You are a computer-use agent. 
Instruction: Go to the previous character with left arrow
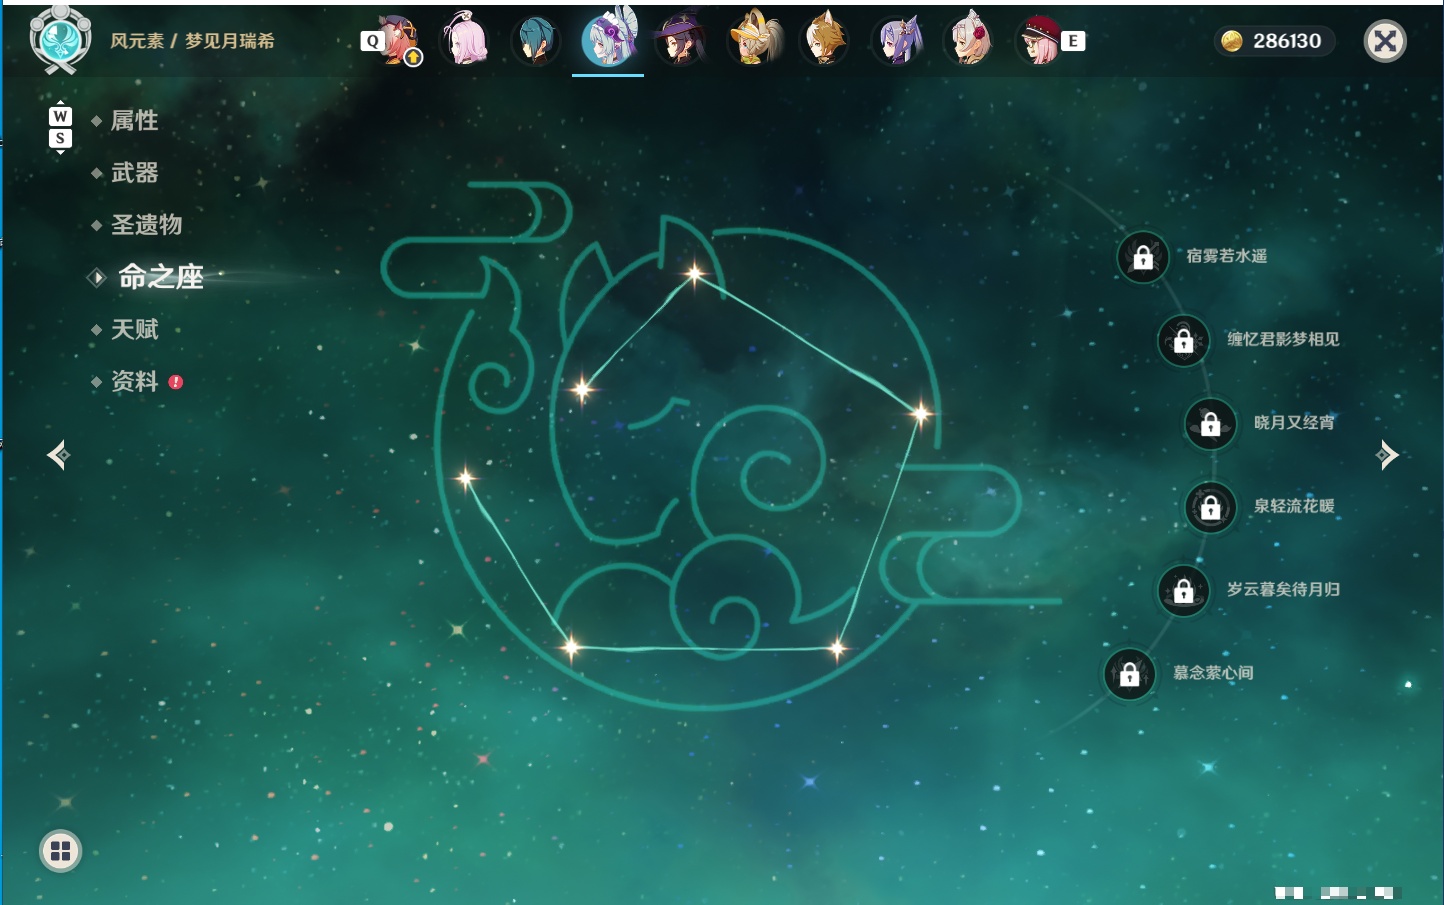point(58,455)
